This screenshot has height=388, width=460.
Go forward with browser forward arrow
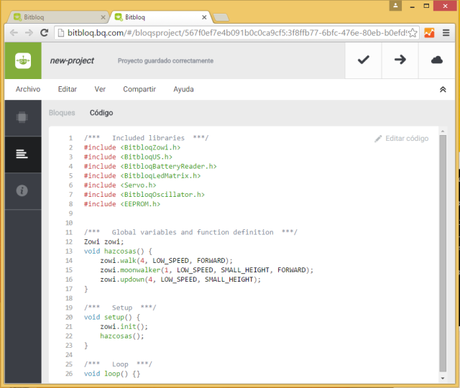pyautogui.click(x=29, y=33)
